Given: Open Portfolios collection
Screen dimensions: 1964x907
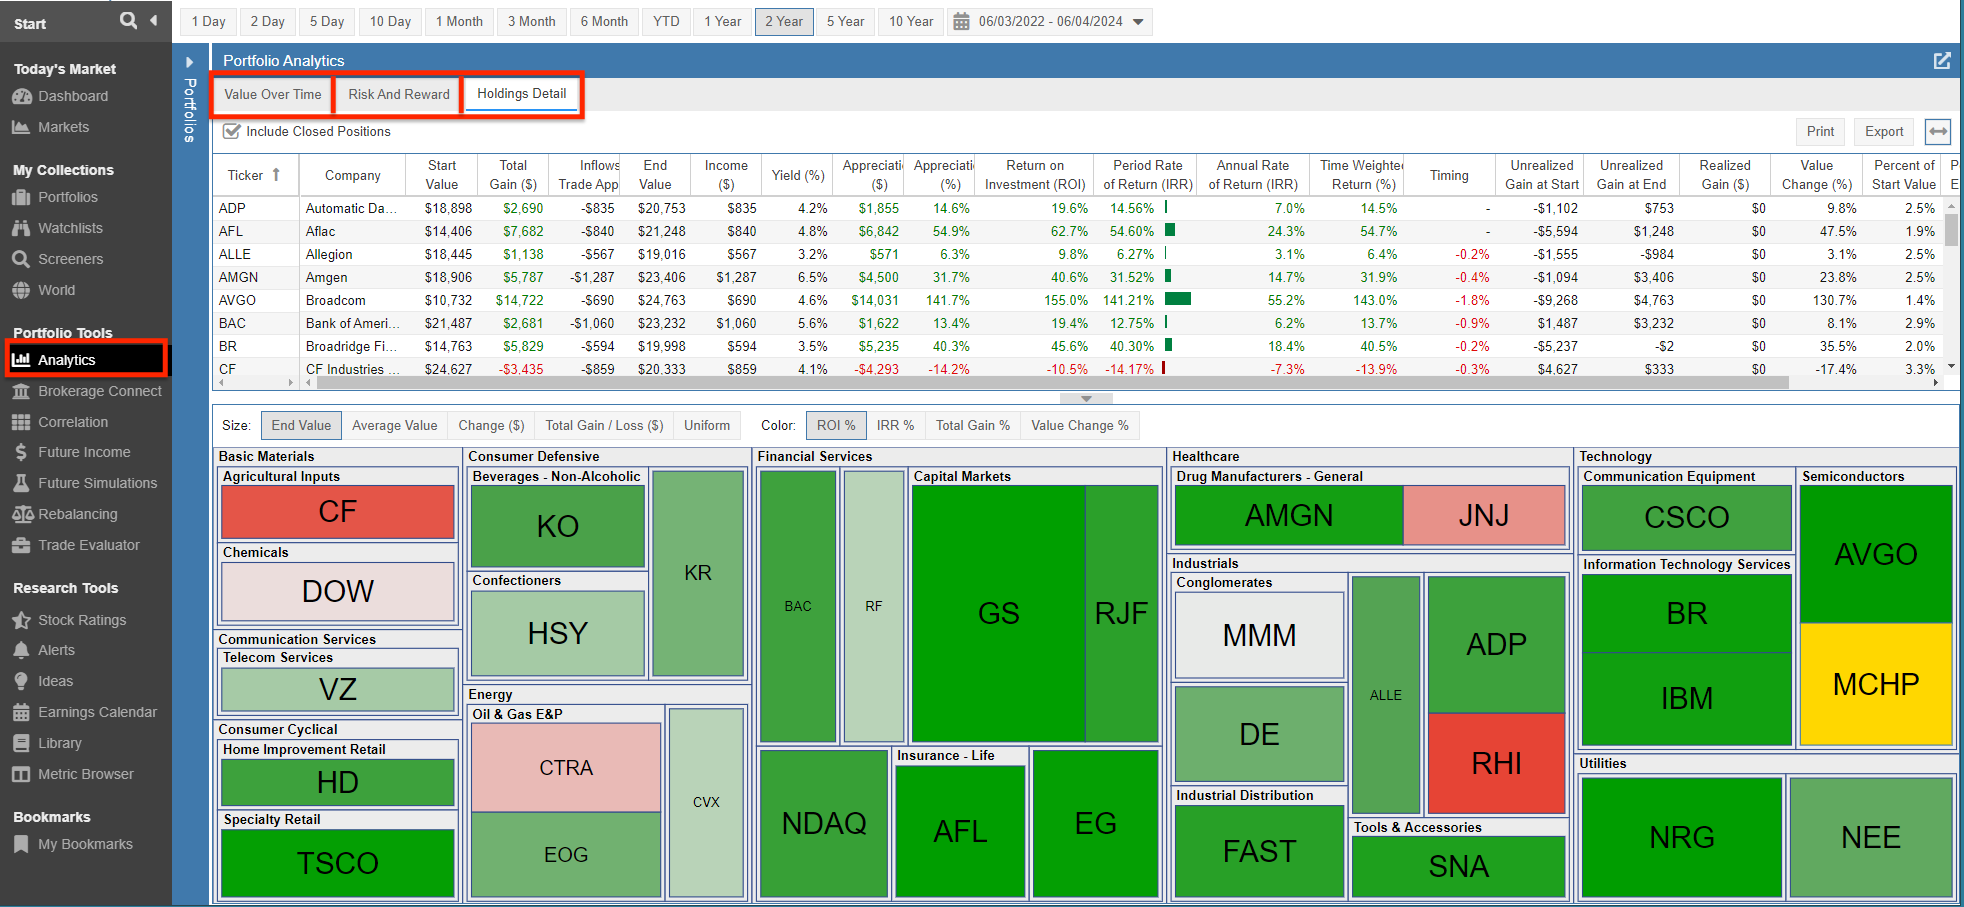Looking at the screenshot, I should [67, 197].
